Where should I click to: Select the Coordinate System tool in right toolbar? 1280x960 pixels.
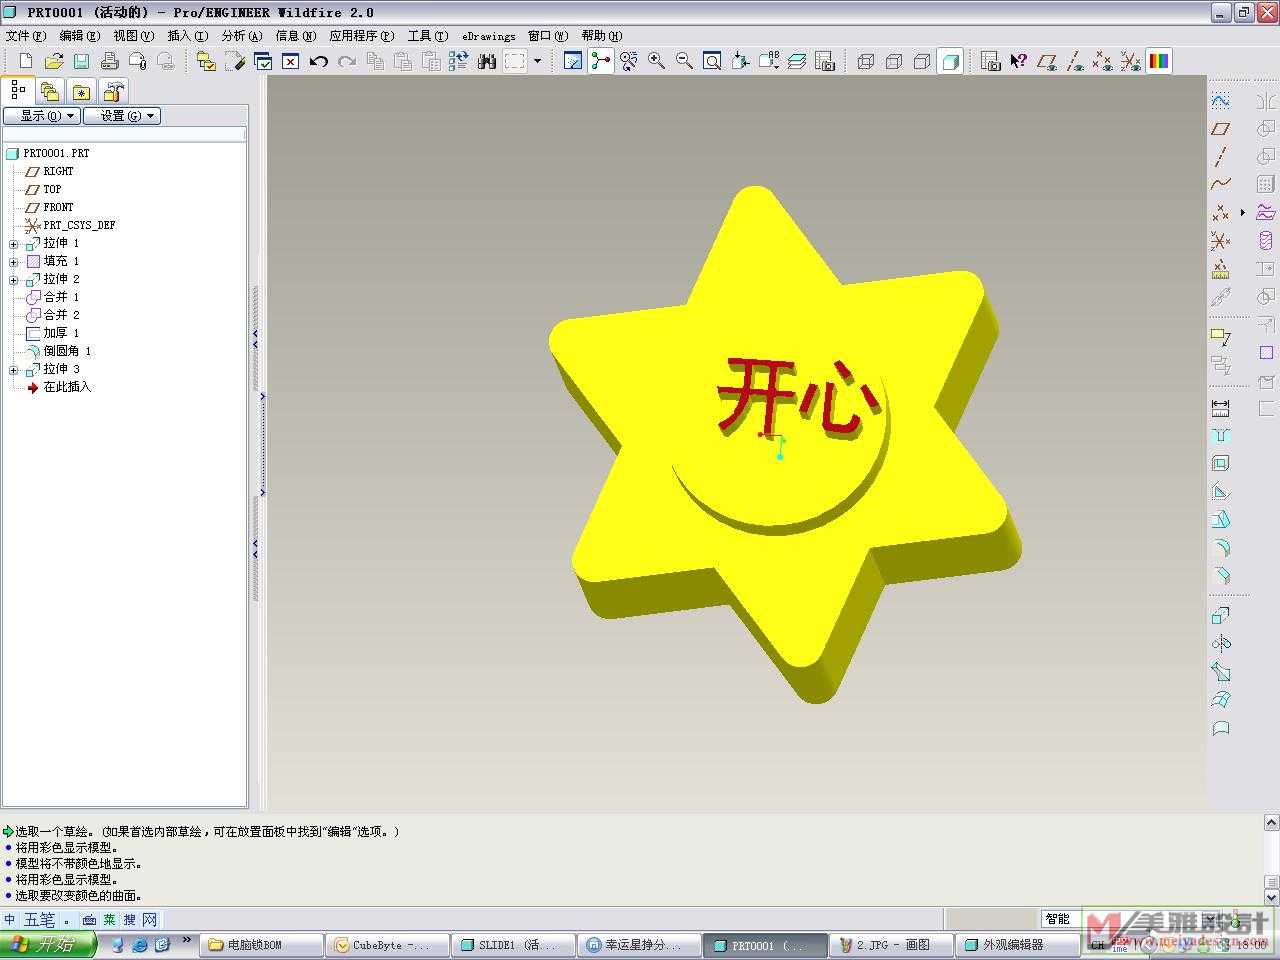coord(1220,241)
